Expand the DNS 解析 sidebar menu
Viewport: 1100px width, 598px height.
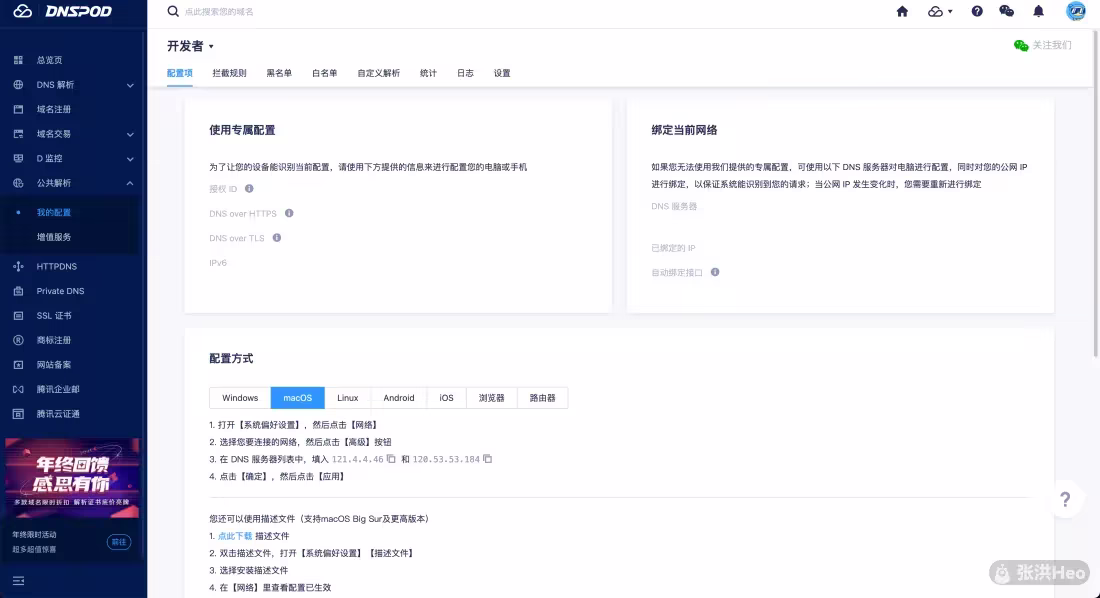(x=130, y=85)
